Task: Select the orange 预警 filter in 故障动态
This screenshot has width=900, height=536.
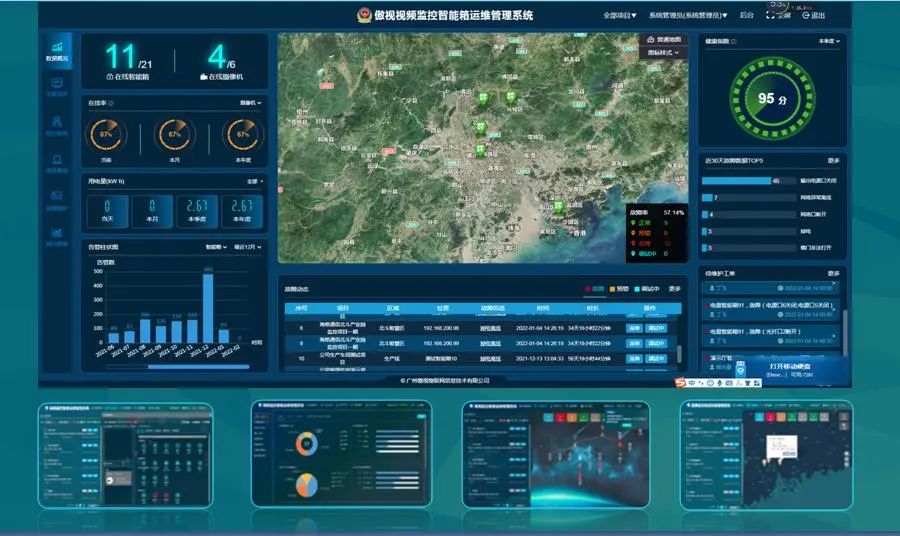Action: click(x=619, y=289)
